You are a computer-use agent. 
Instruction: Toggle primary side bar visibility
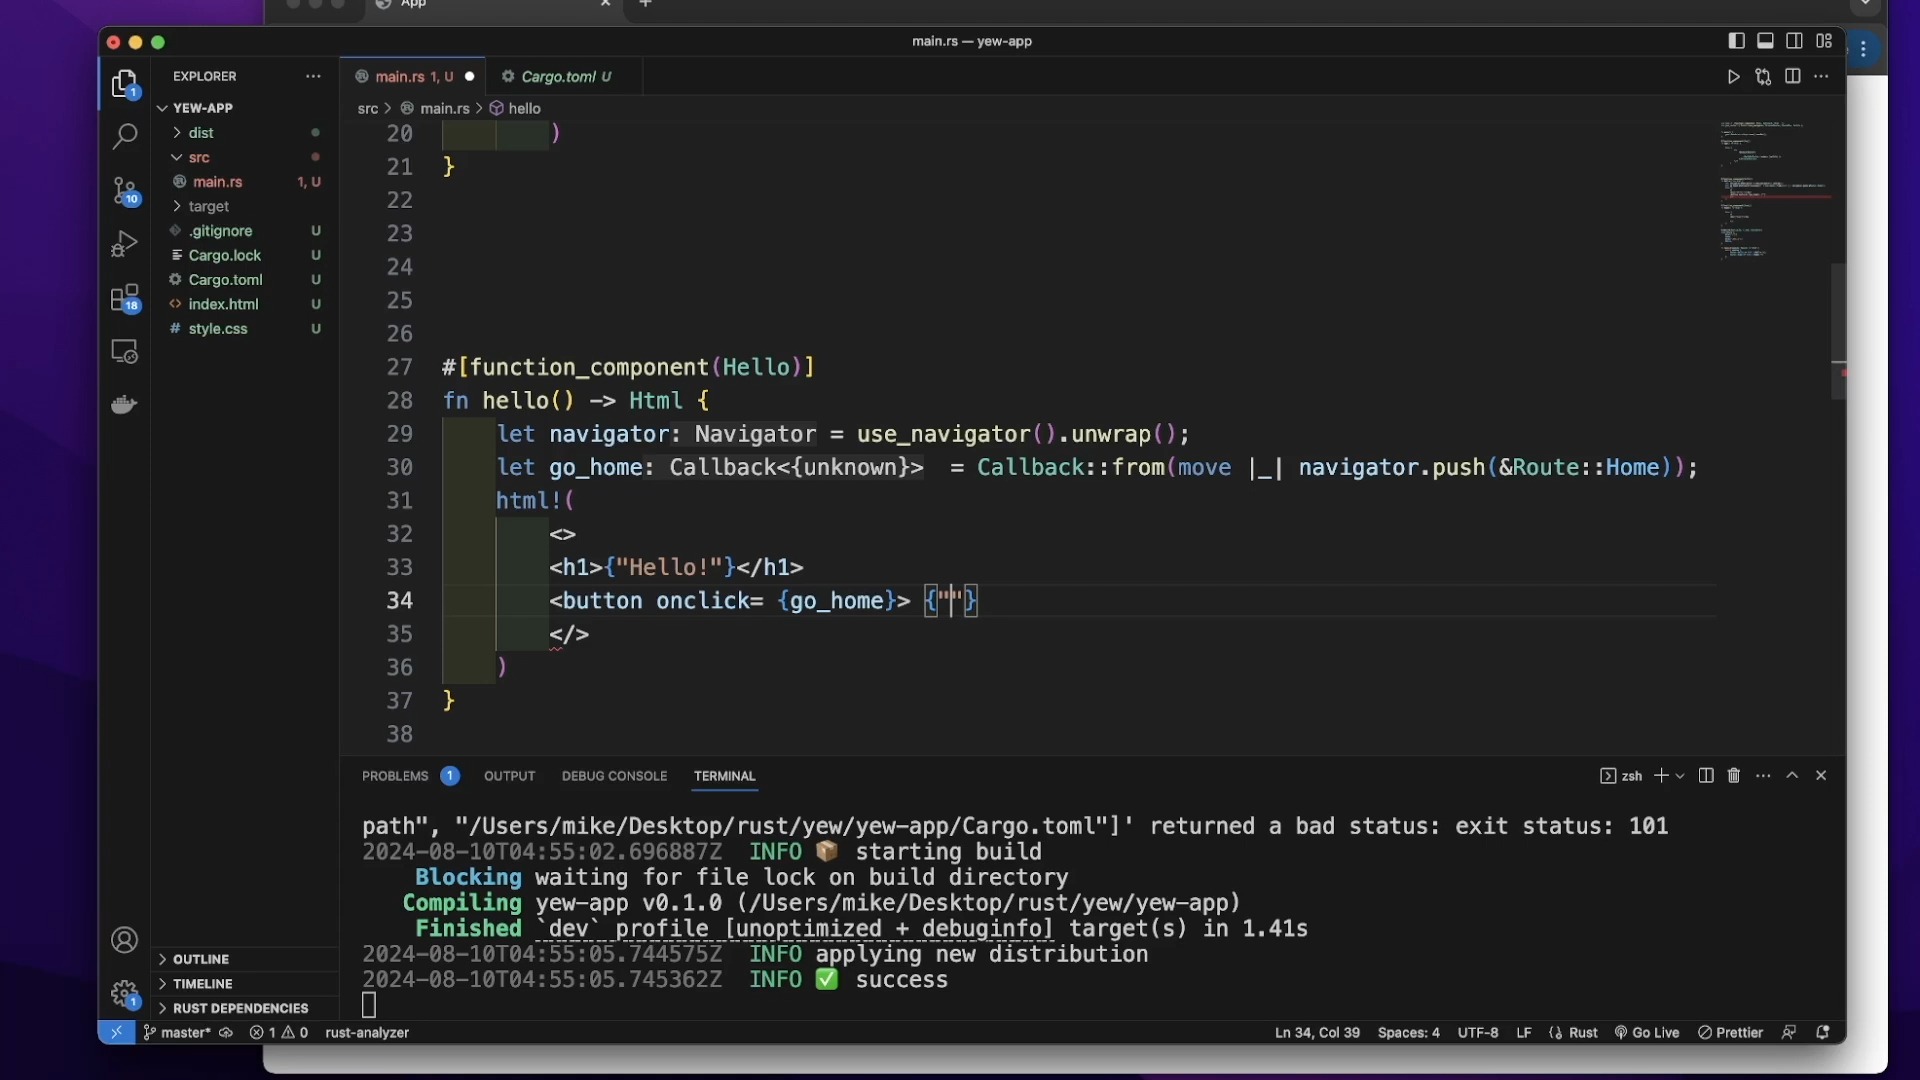pos(1736,41)
